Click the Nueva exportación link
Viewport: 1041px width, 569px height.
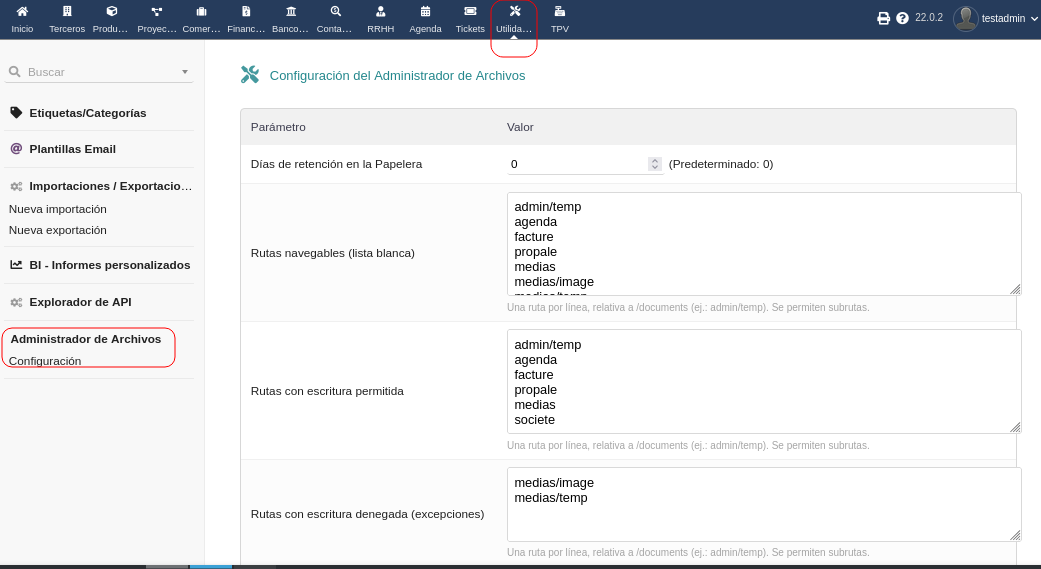58,230
